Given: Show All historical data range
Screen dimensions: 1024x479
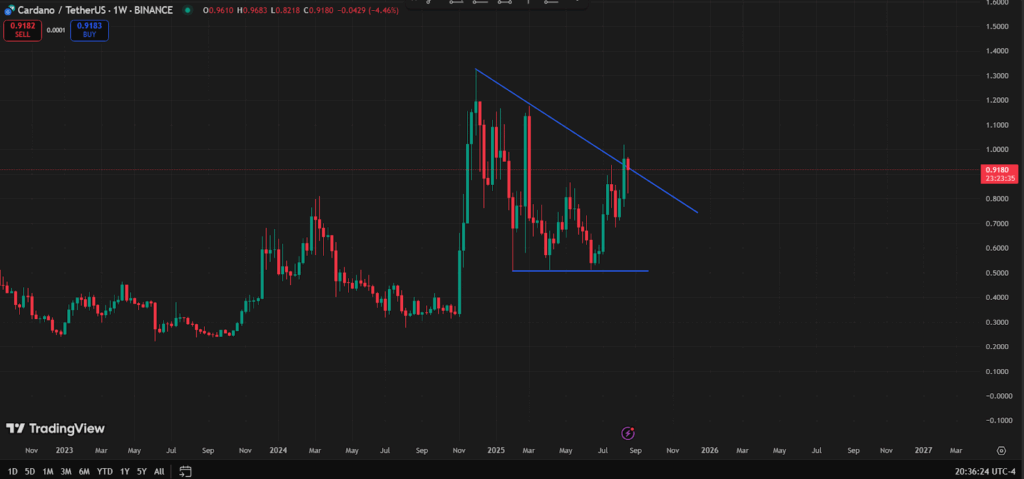Looking at the screenshot, I should (x=159, y=471).
